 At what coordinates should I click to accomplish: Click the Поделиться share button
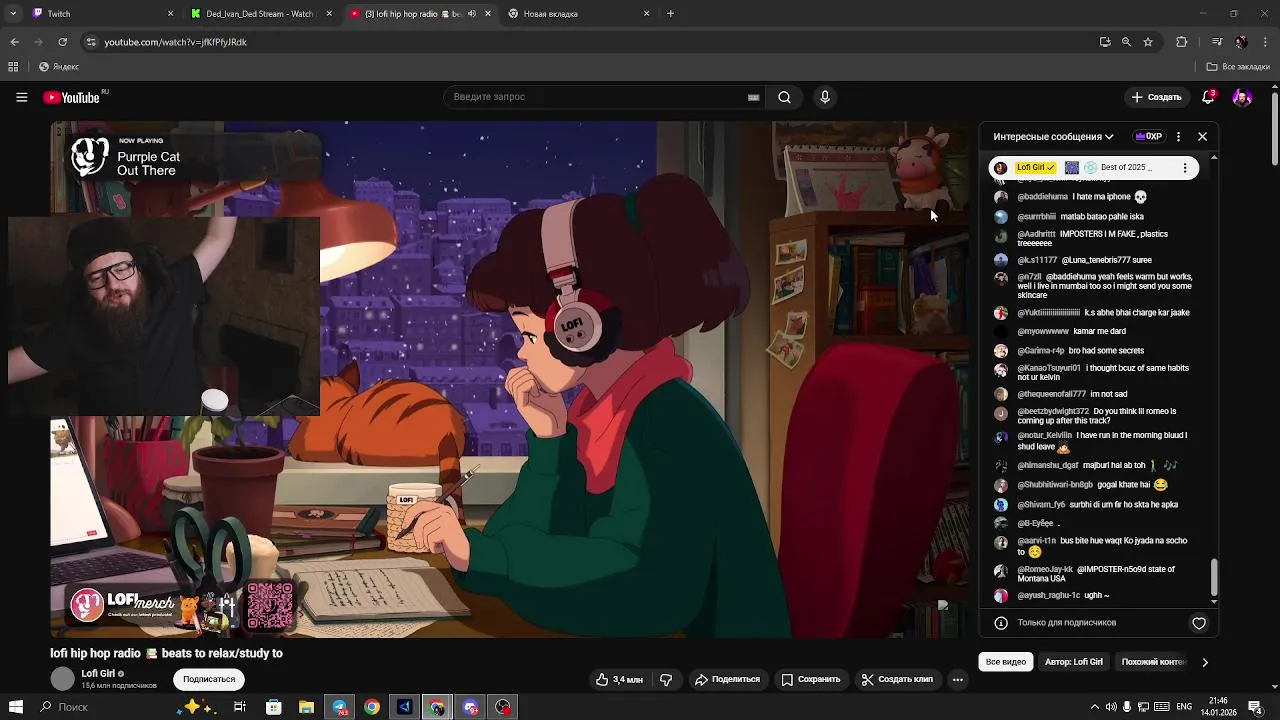pos(728,679)
